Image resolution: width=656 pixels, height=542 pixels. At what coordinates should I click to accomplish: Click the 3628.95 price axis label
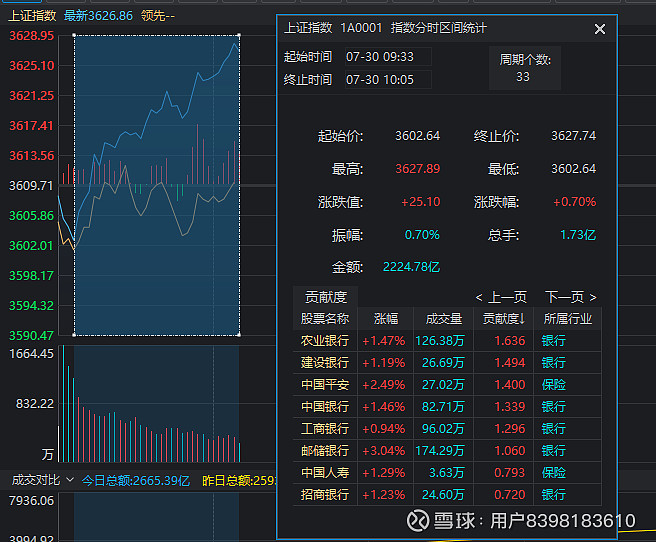[31, 36]
